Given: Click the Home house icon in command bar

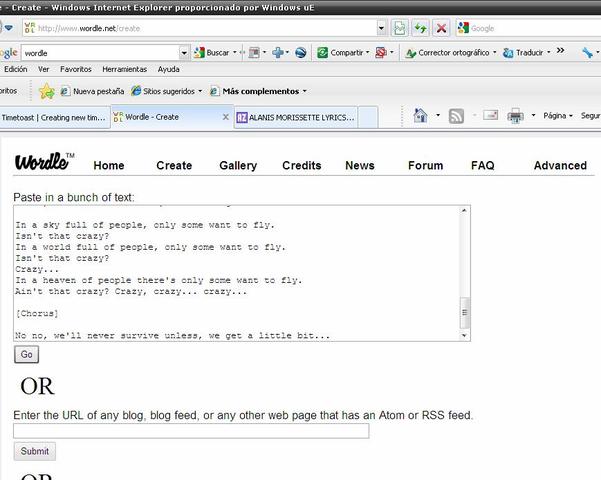Looking at the screenshot, I should tap(421, 115).
